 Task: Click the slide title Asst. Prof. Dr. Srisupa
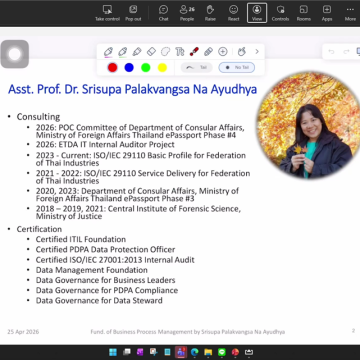pos(132,89)
